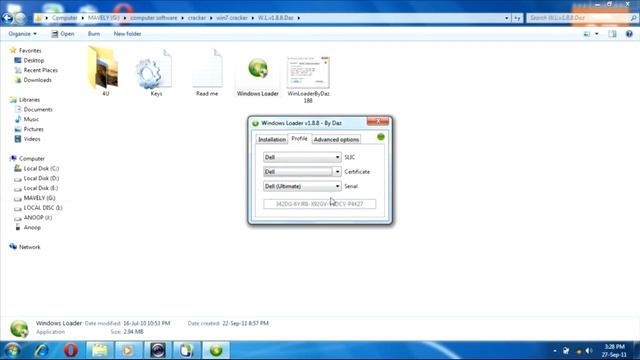Screen dimensions: 640x360
Task: Select the Windows Loader application icon
Action: 258,69
